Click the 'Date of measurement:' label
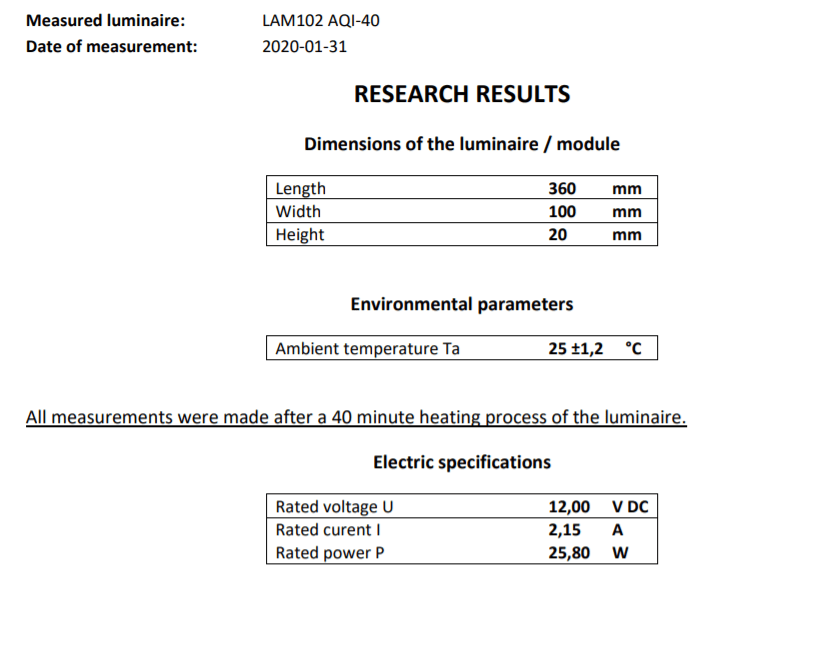Viewport: 822px width, 660px height. click(111, 46)
